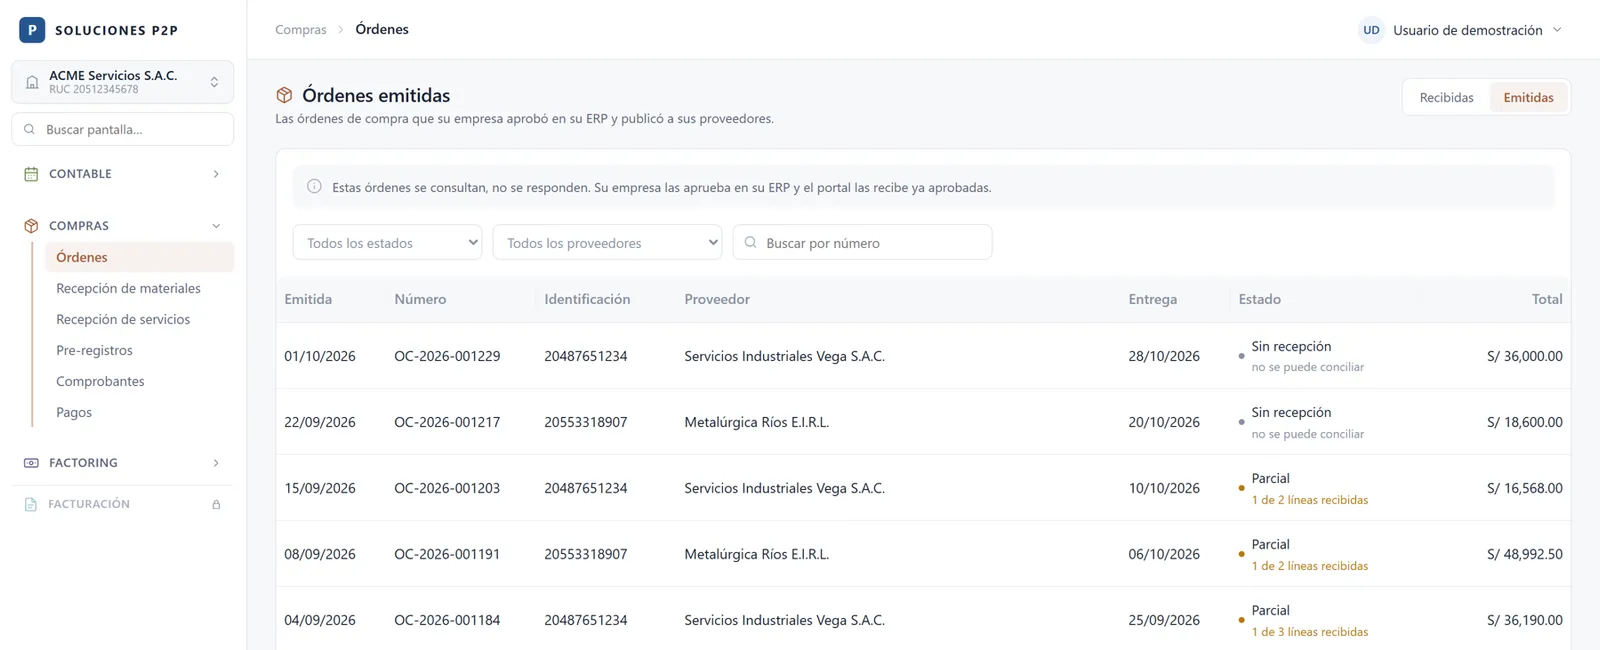Select order OC-2026-001203
This screenshot has height=650, width=1600.
click(447, 488)
